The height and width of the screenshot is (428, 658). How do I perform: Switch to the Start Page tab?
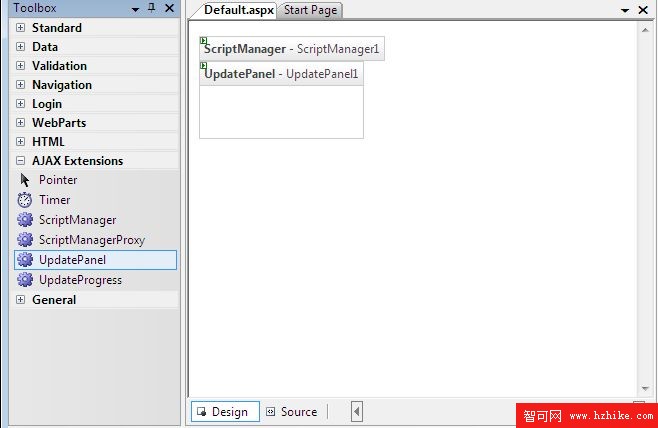310,10
